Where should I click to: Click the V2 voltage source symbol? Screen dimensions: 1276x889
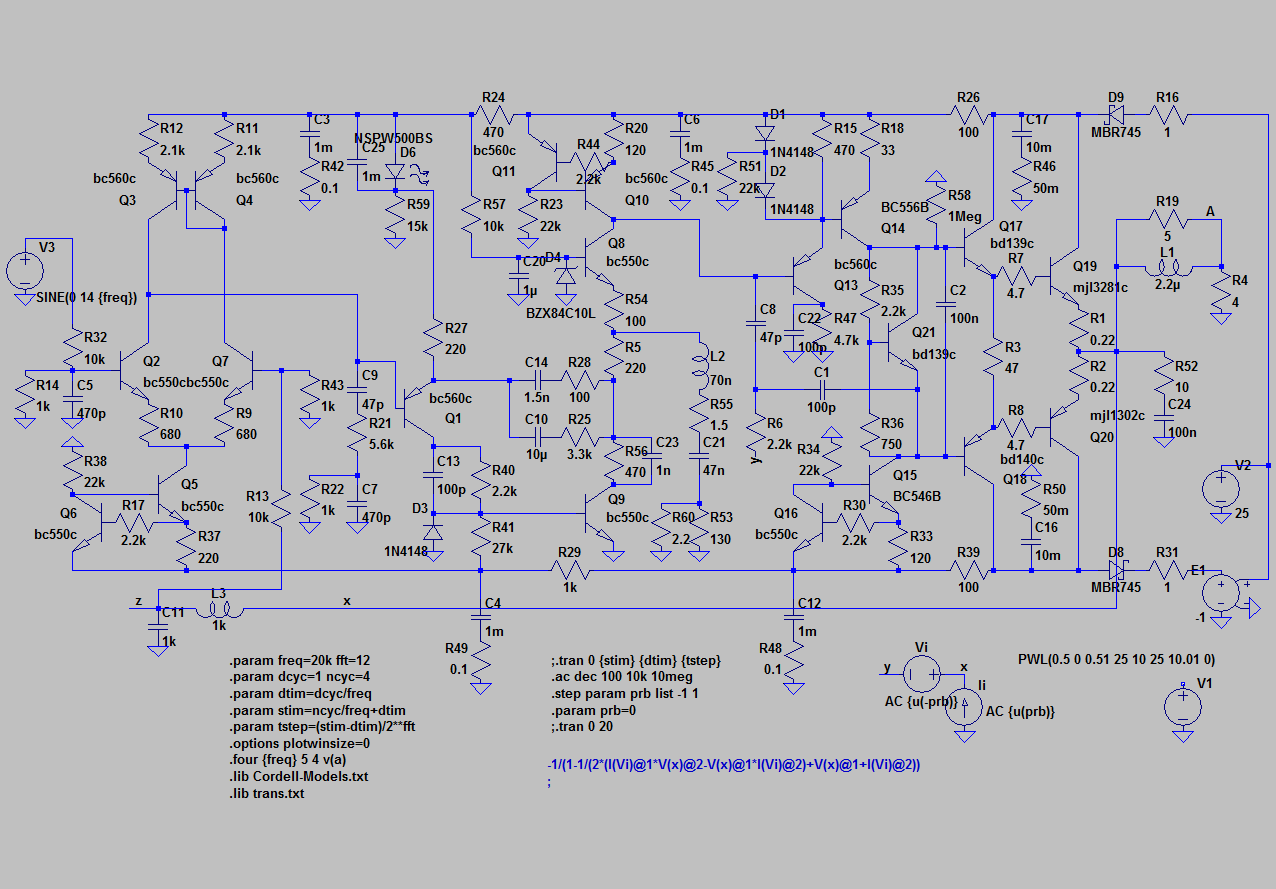click(x=1220, y=488)
